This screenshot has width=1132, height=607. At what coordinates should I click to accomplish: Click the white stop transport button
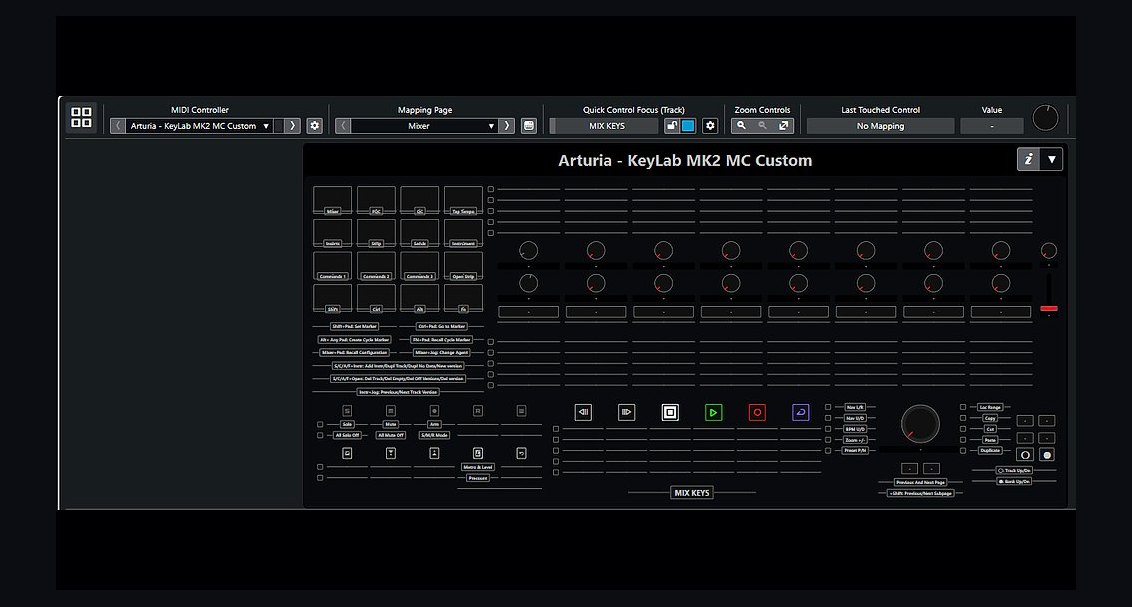pos(670,412)
